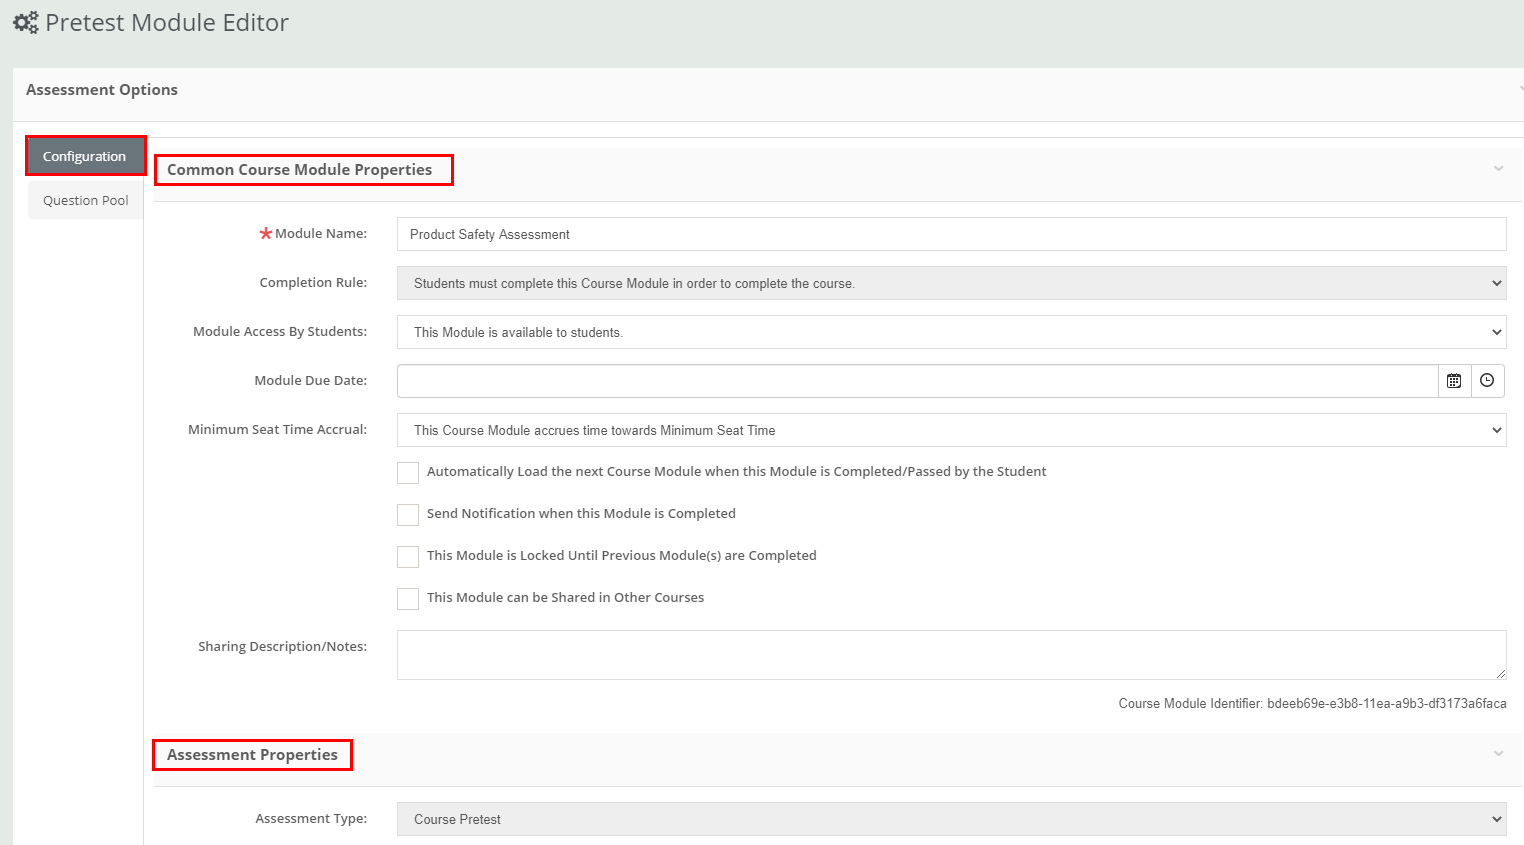
Task: Open Module Access By Students dropdown
Action: click(950, 332)
